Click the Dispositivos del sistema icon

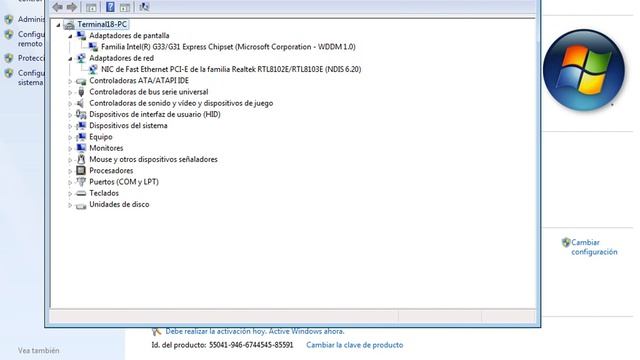coord(81,126)
